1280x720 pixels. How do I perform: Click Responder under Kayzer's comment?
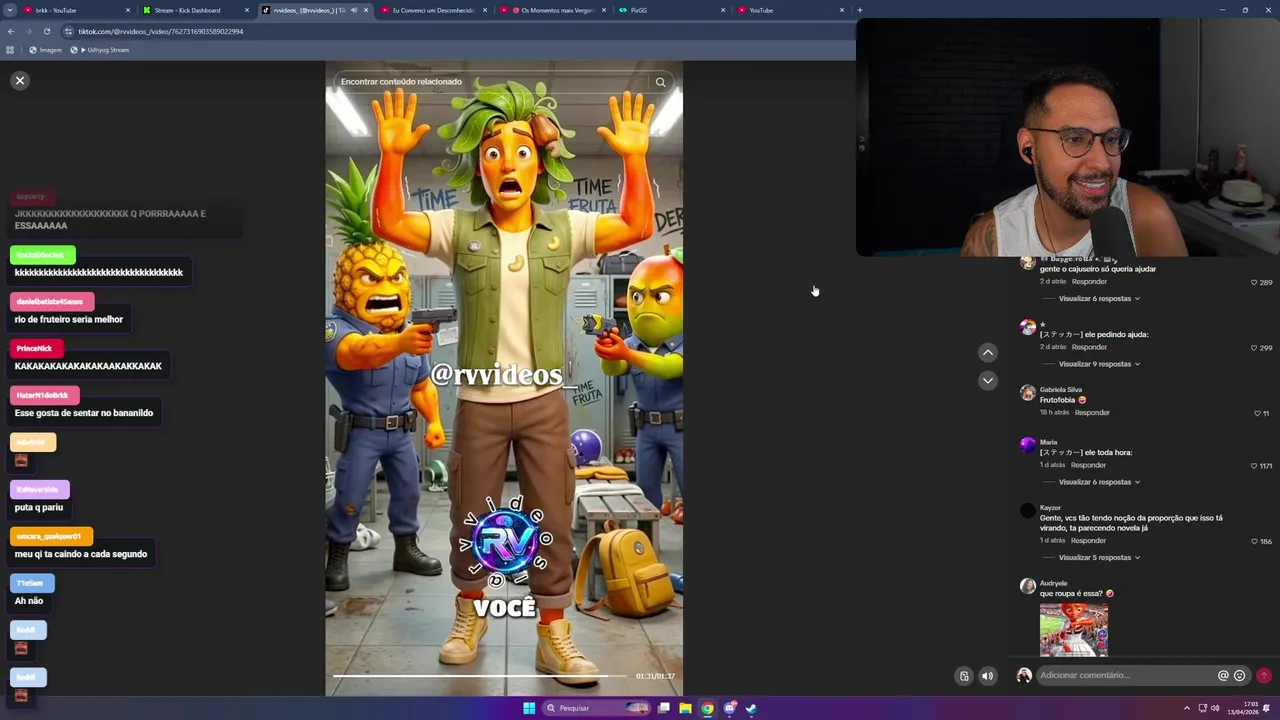1088,541
